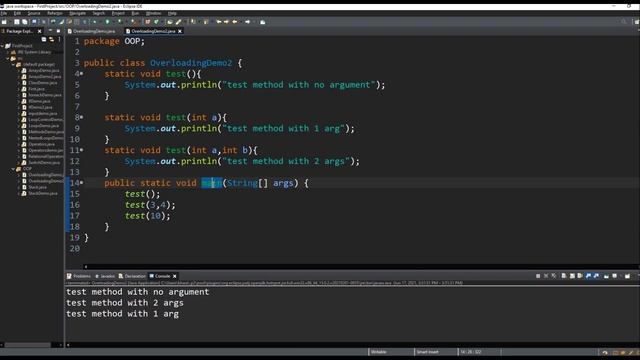
Task: Open the File menu
Action: tap(4, 13)
